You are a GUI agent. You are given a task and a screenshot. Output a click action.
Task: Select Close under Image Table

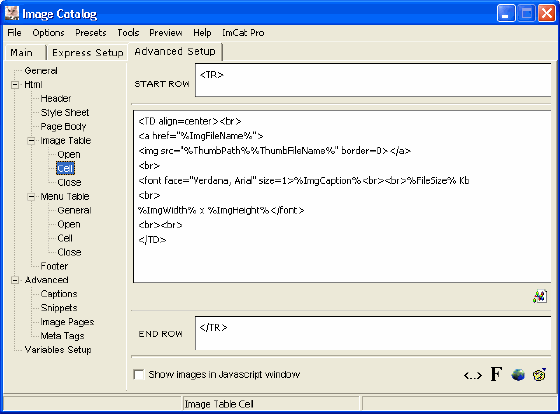point(69,182)
